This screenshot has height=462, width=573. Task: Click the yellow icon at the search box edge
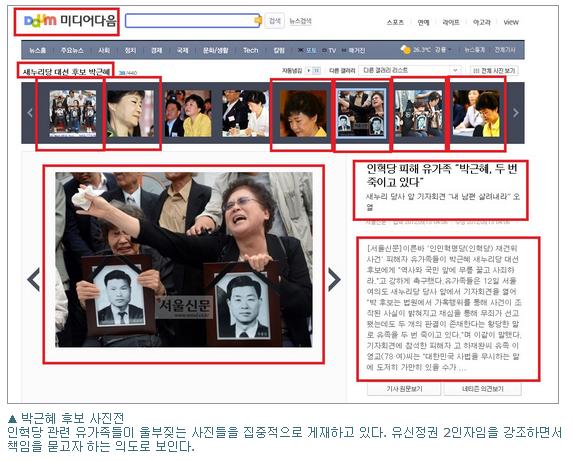pyautogui.click(x=258, y=20)
